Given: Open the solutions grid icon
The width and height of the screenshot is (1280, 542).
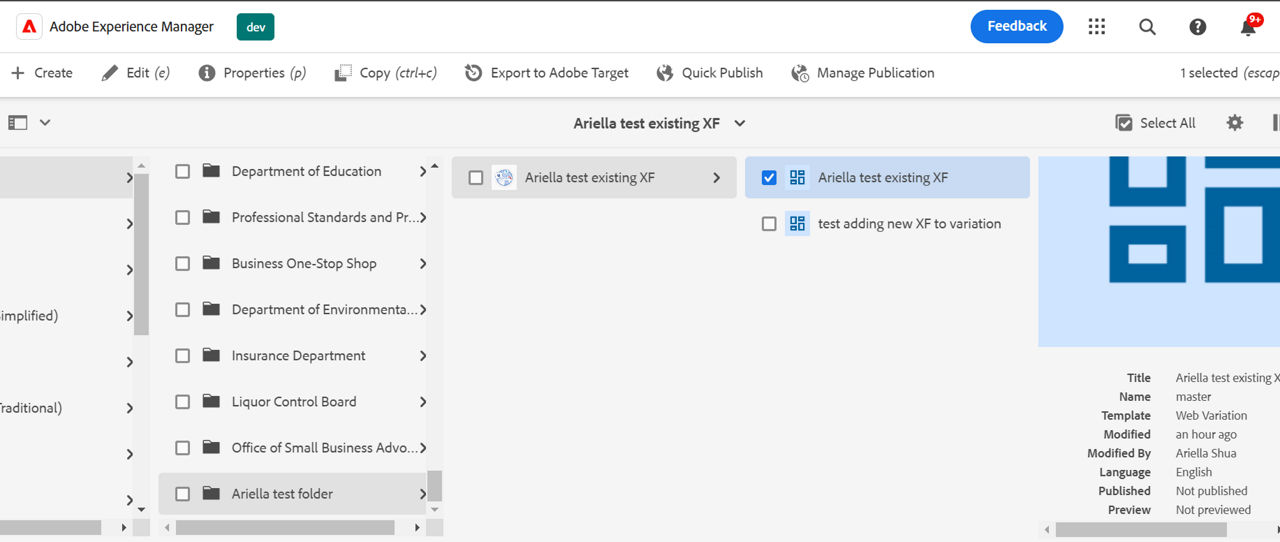Looking at the screenshot, I should (1097, 27).
